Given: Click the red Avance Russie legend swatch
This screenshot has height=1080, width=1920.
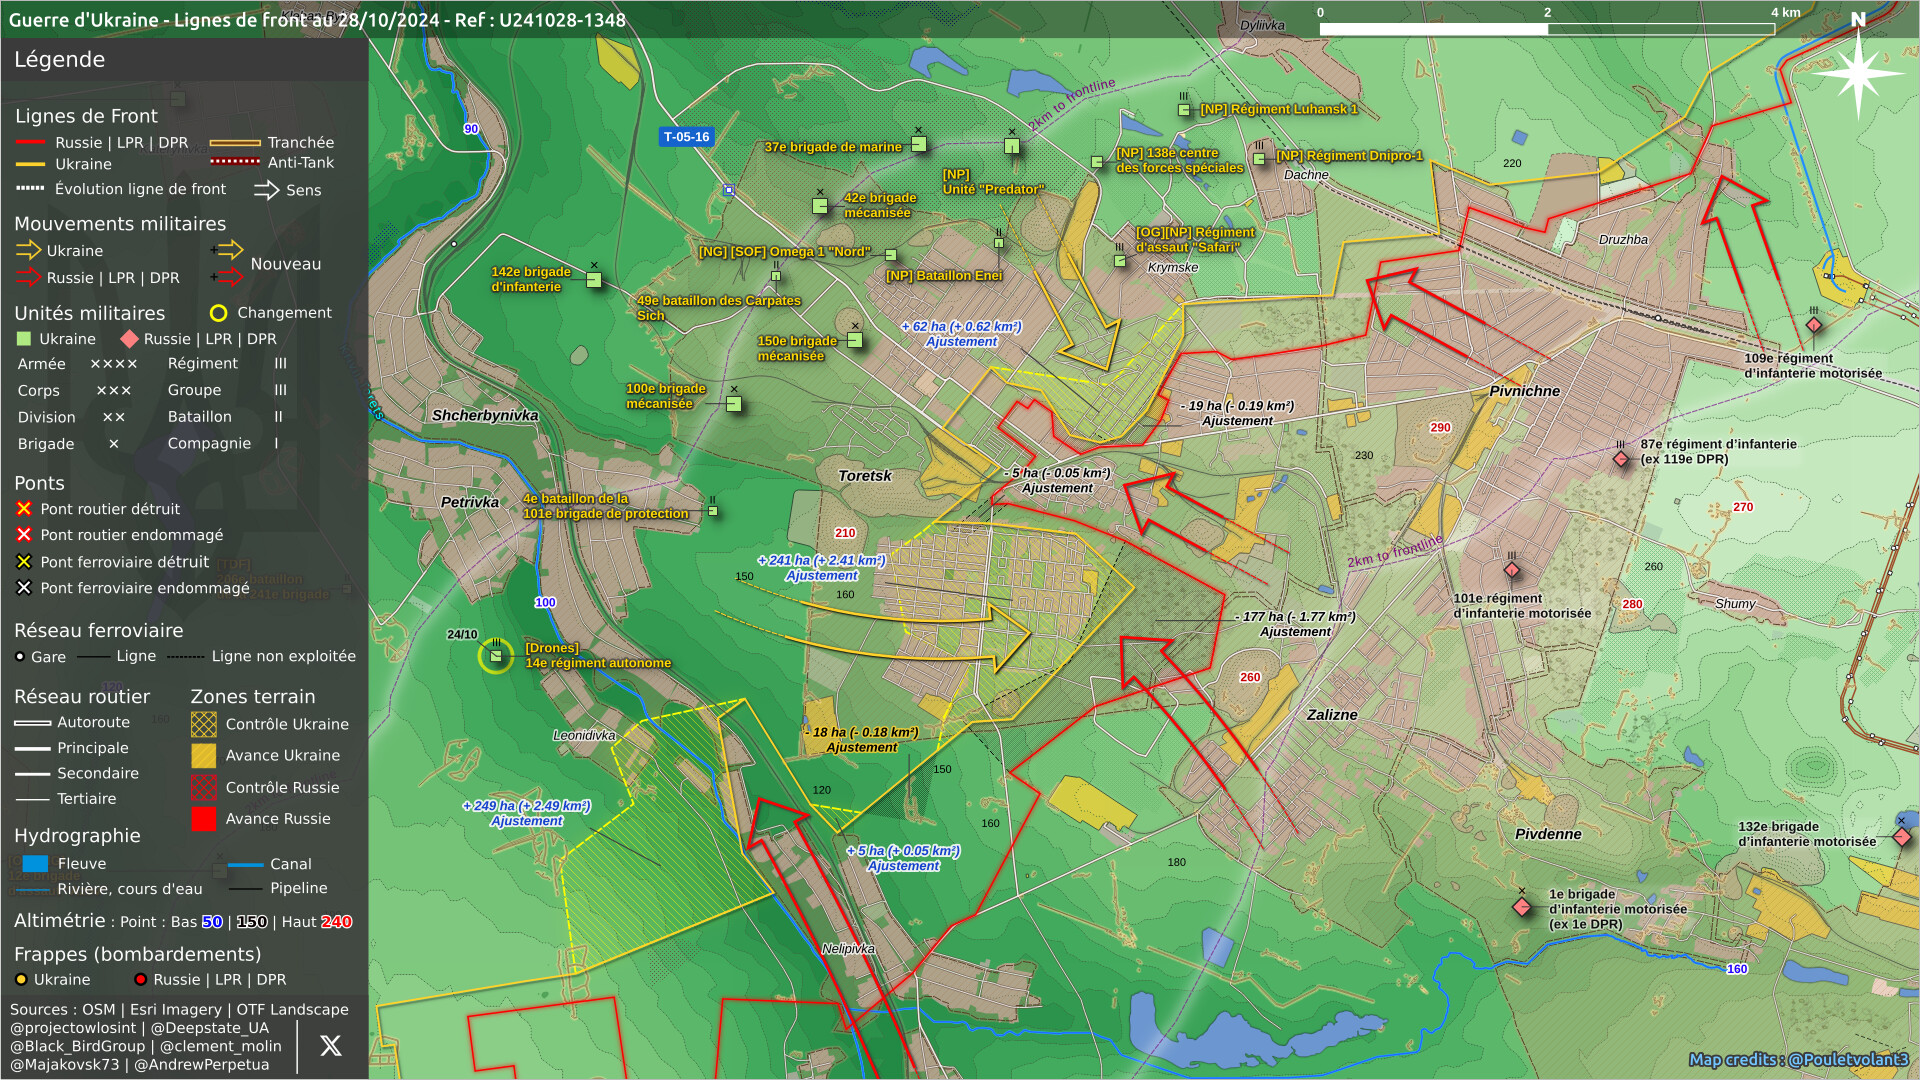Looking at the screenshot, I should (x=203, y=819).
